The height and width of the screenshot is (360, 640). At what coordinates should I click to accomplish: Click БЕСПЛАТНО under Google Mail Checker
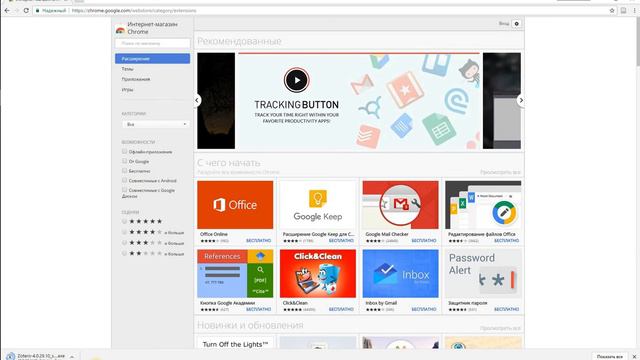(x=424, y=240)
